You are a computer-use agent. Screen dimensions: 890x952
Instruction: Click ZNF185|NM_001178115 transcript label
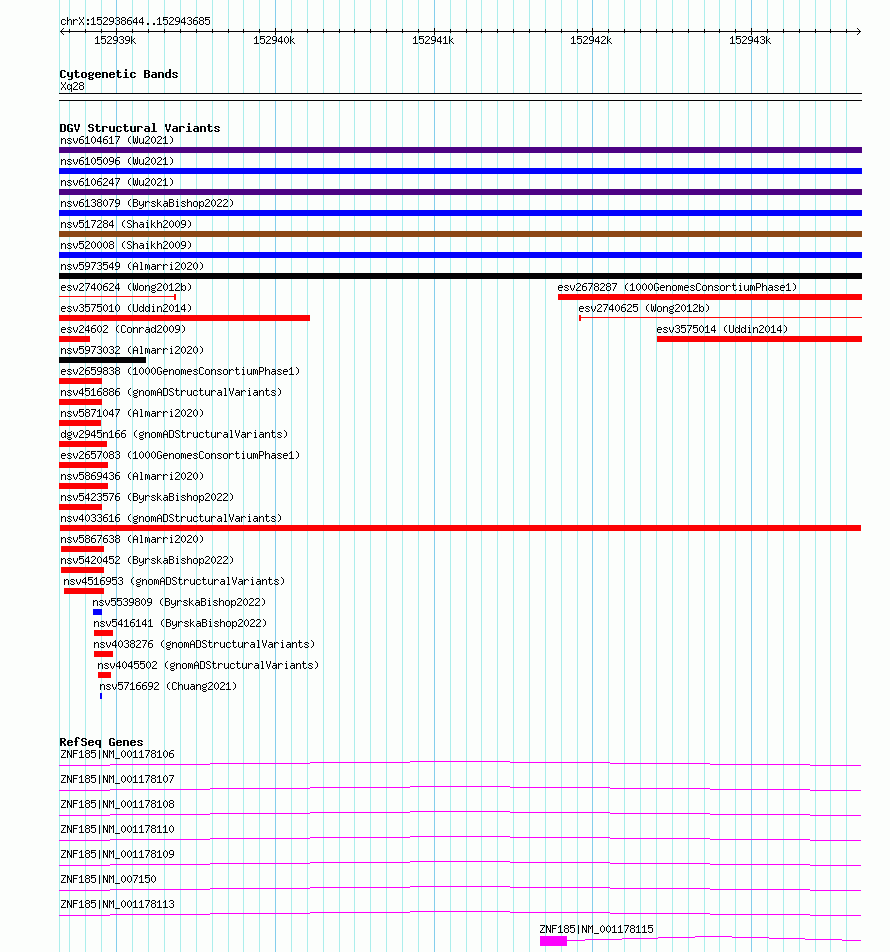[x=596, y=930]
